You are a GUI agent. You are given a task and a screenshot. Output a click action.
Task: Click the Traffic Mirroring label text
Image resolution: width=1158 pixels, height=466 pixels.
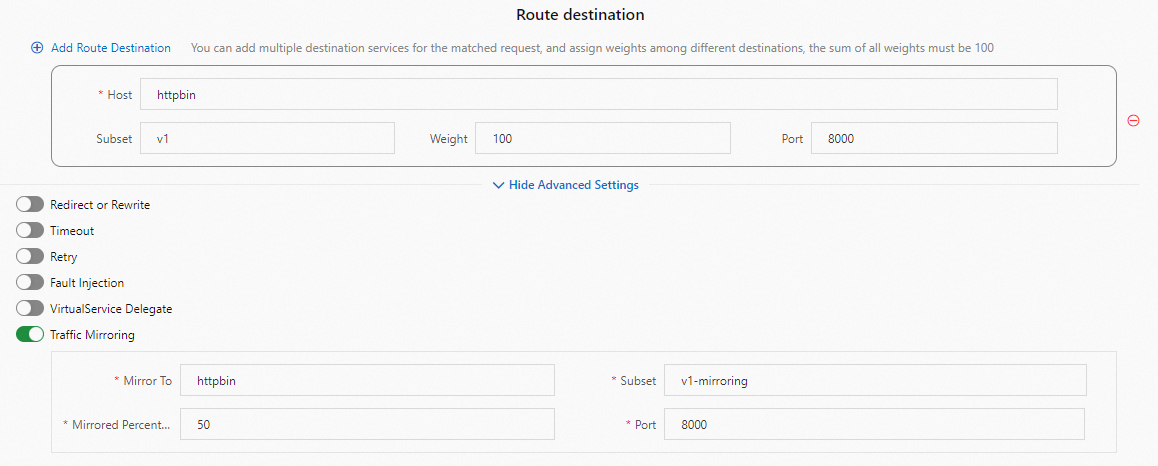(x=92, y=335)
